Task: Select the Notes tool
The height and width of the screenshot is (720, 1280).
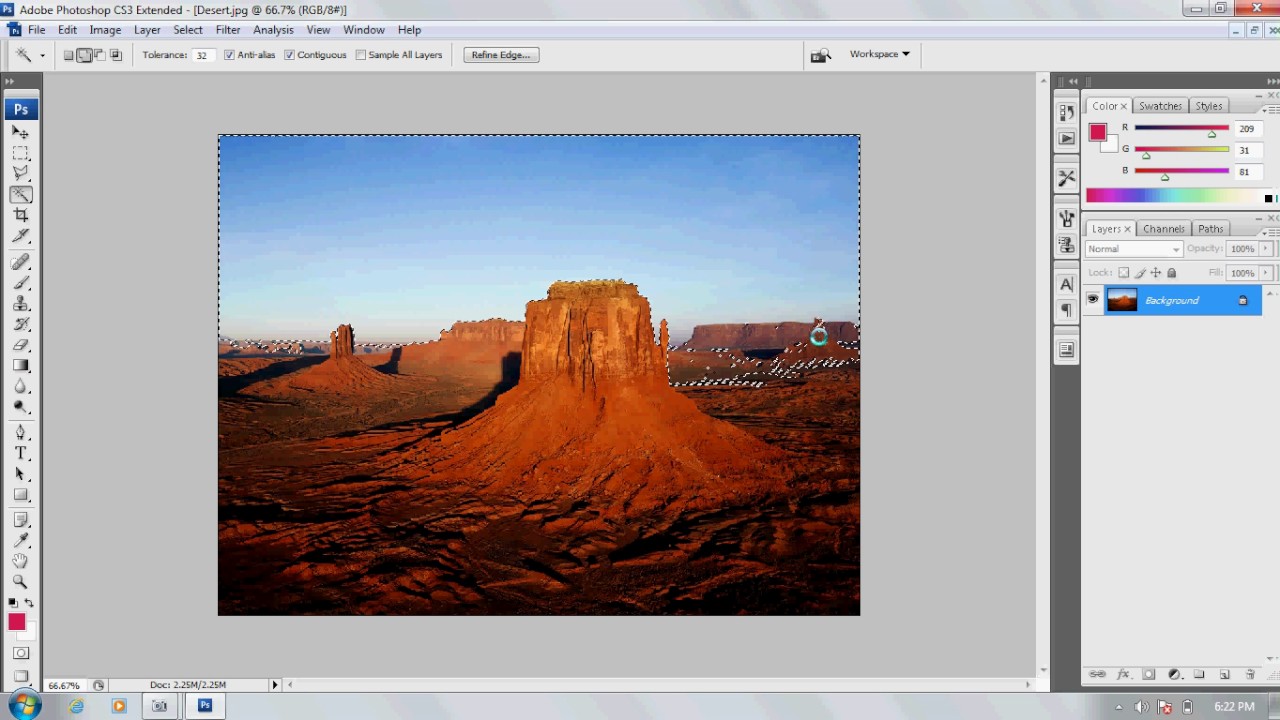Action: coord(21,520)
